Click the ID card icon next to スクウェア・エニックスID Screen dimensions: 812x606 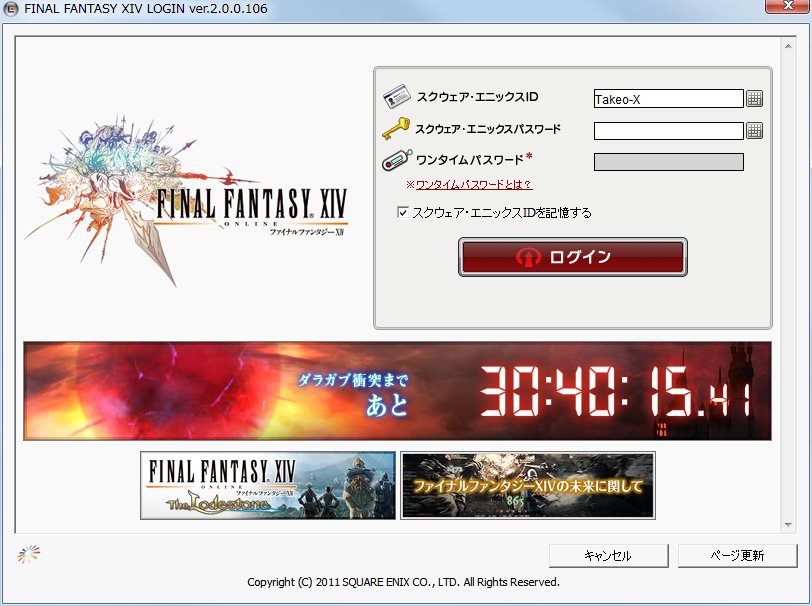pyautogui.click(x=397, y=96)
